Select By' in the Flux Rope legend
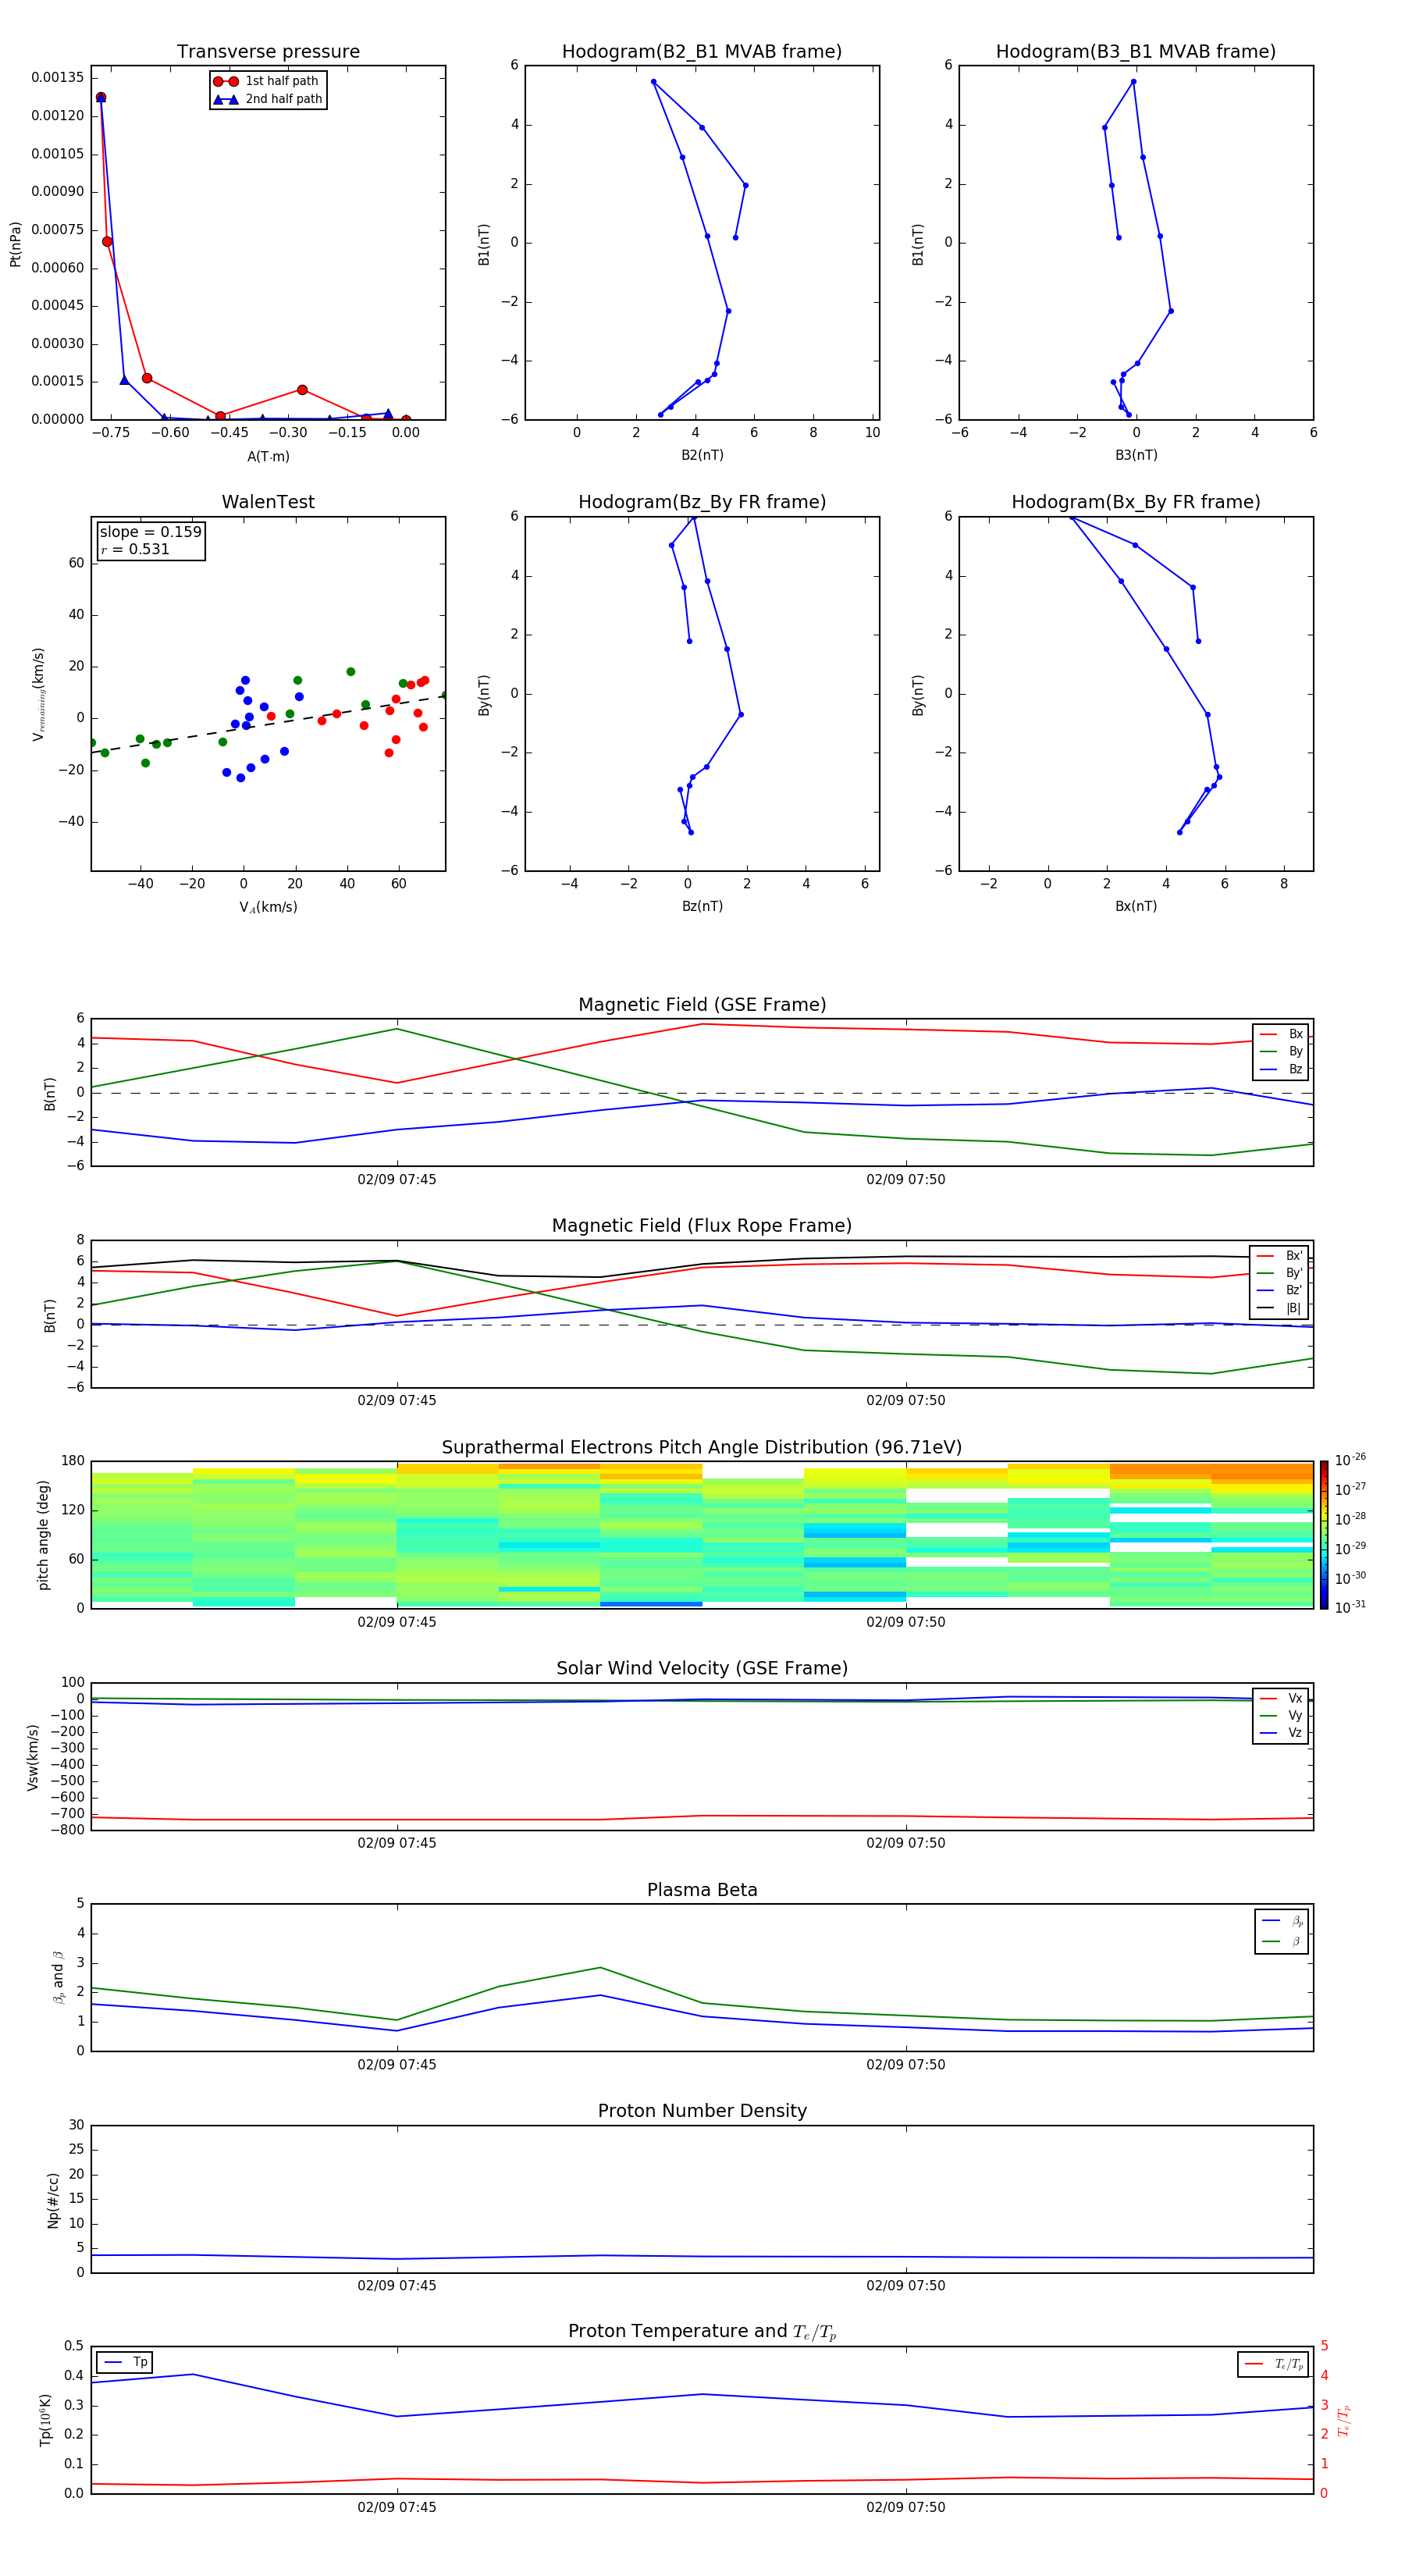 tap(1280, 1273)
